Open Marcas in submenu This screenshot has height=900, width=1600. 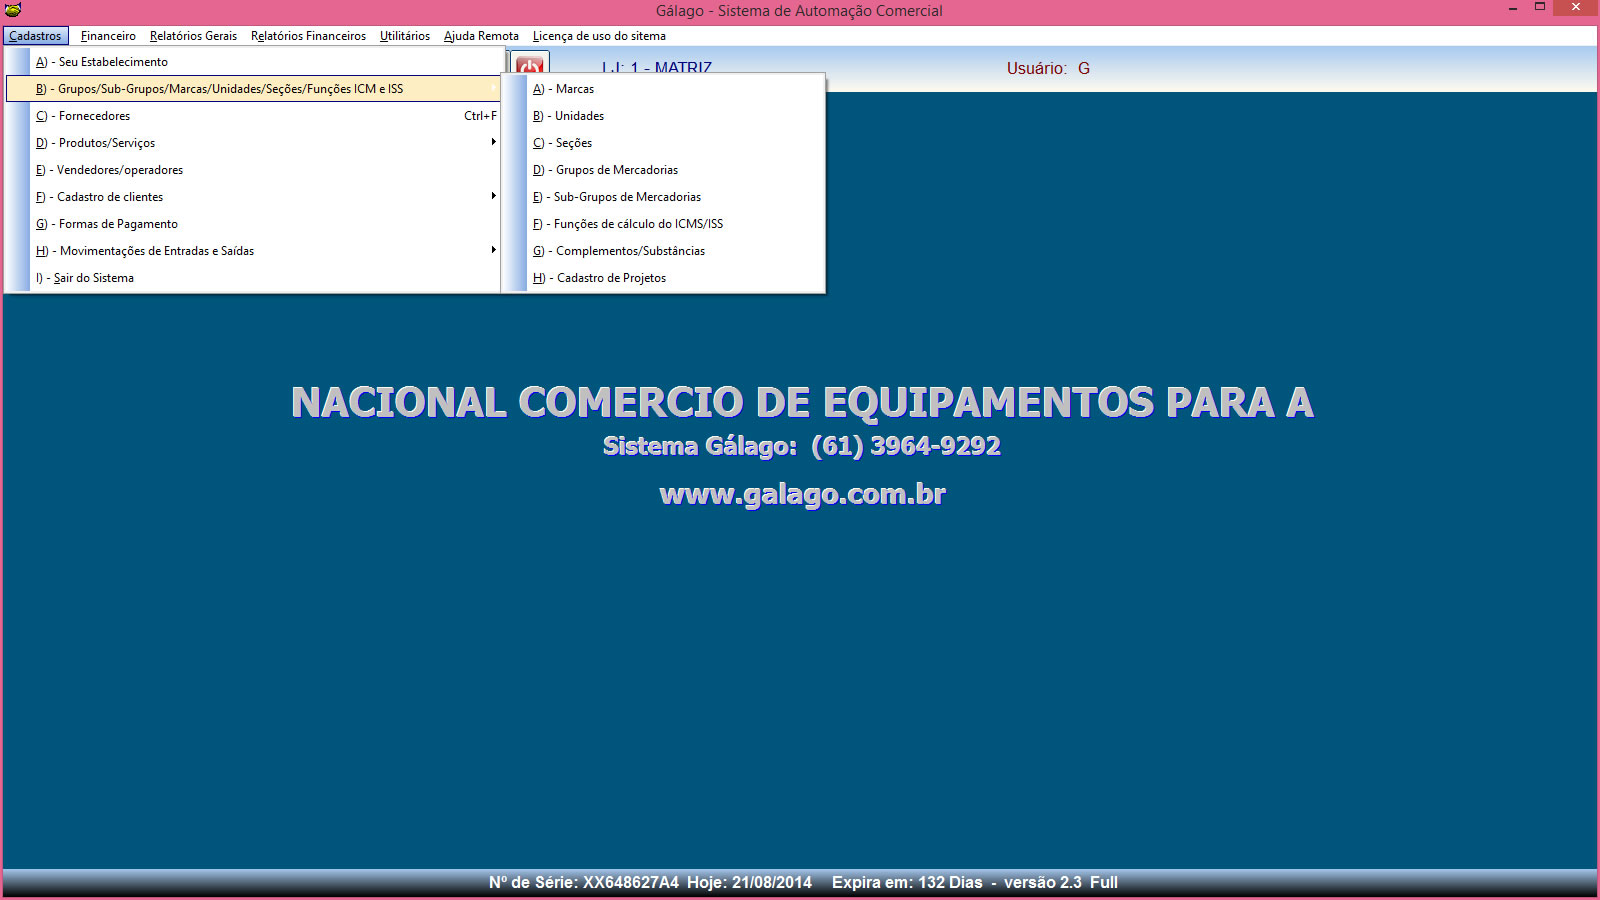[x=664, y=89]
